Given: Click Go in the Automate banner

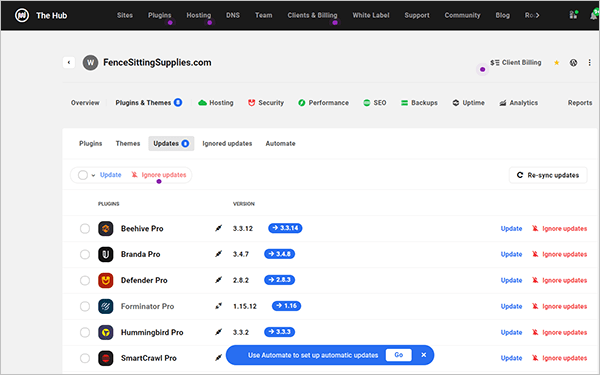Looking at the screenshot, I should [x=399, y=355].
